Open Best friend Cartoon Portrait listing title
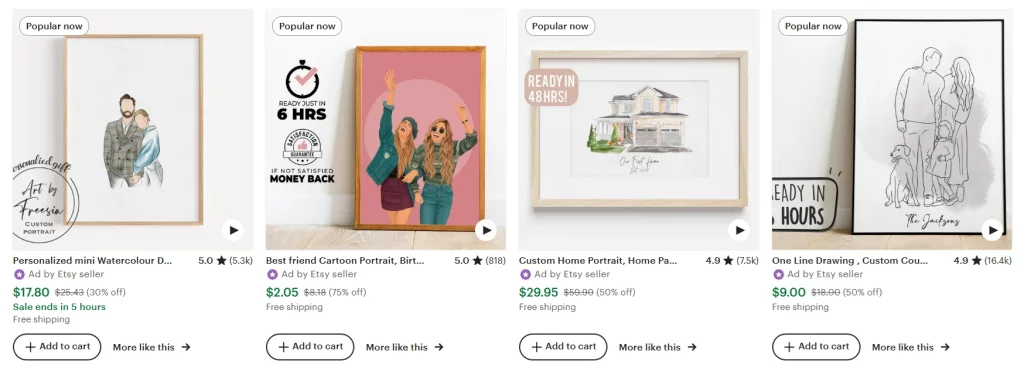The image size is (1024, 371). click(x=345, y=261)
